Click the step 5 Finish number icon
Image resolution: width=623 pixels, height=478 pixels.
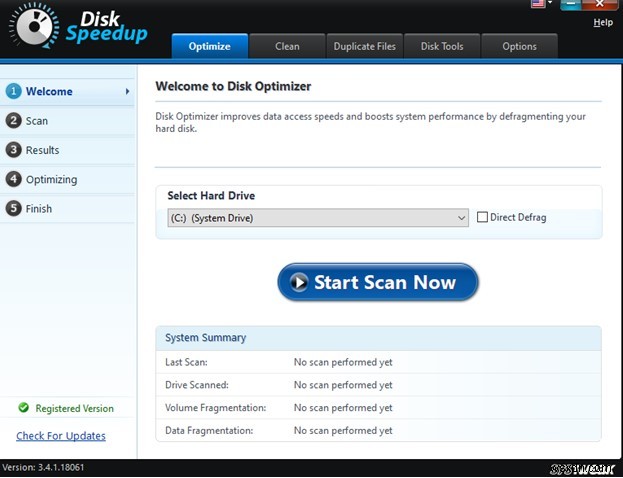point(14,208)
